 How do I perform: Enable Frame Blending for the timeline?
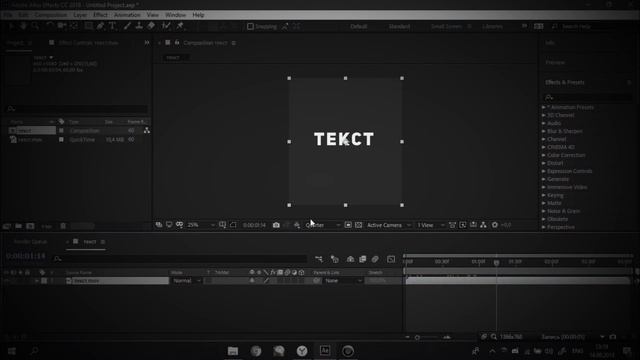pyautogui.click(x=362, y=259)
